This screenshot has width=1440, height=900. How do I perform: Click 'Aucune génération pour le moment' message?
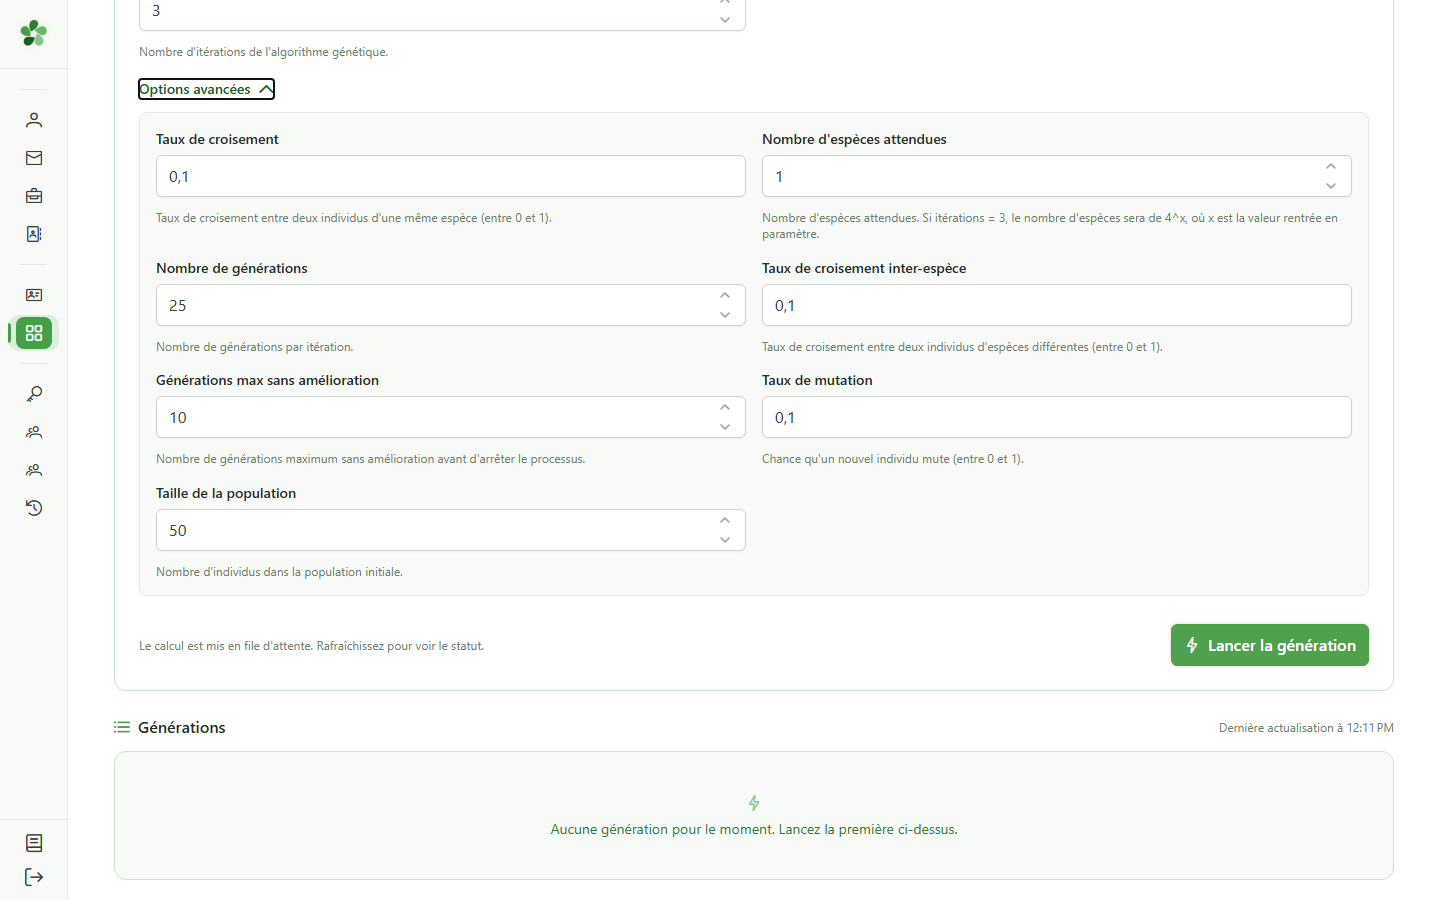pyautogui.click(x=754, y=829)
